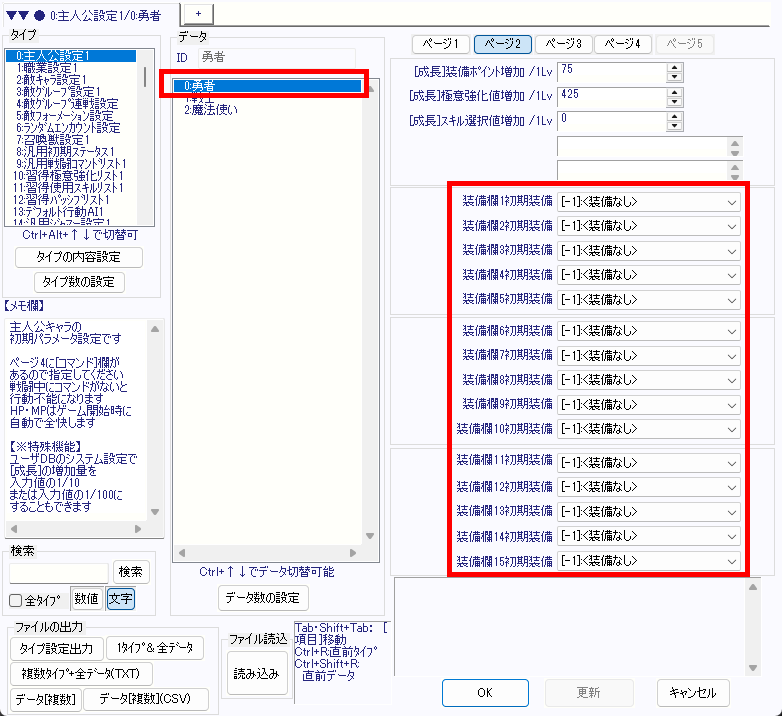Switch to the ページ4 tab
782x716 pixels.
(x=623, y=44)
